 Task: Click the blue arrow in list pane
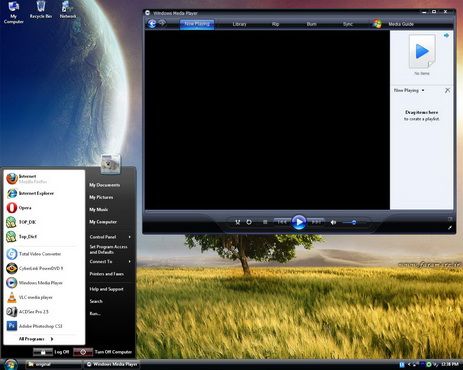click(x=446, y=35)
